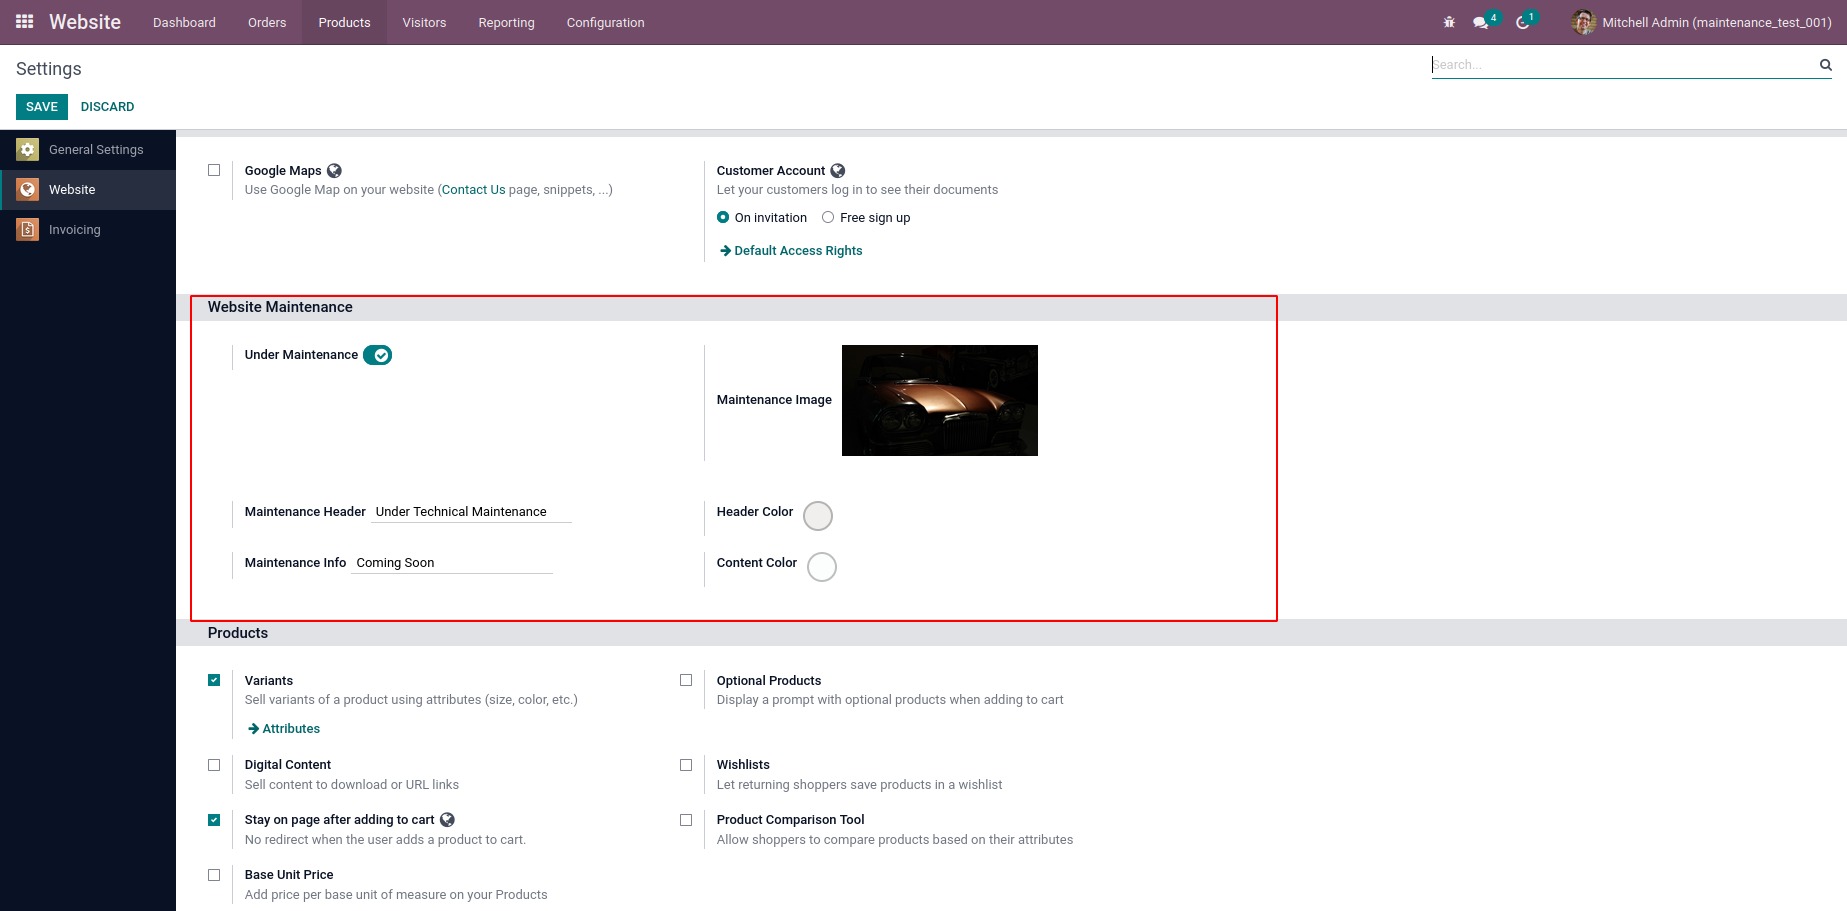This screenshot has width=1847, height=911.
Task: Click the Maintenance Info text field
Action: 452,563
